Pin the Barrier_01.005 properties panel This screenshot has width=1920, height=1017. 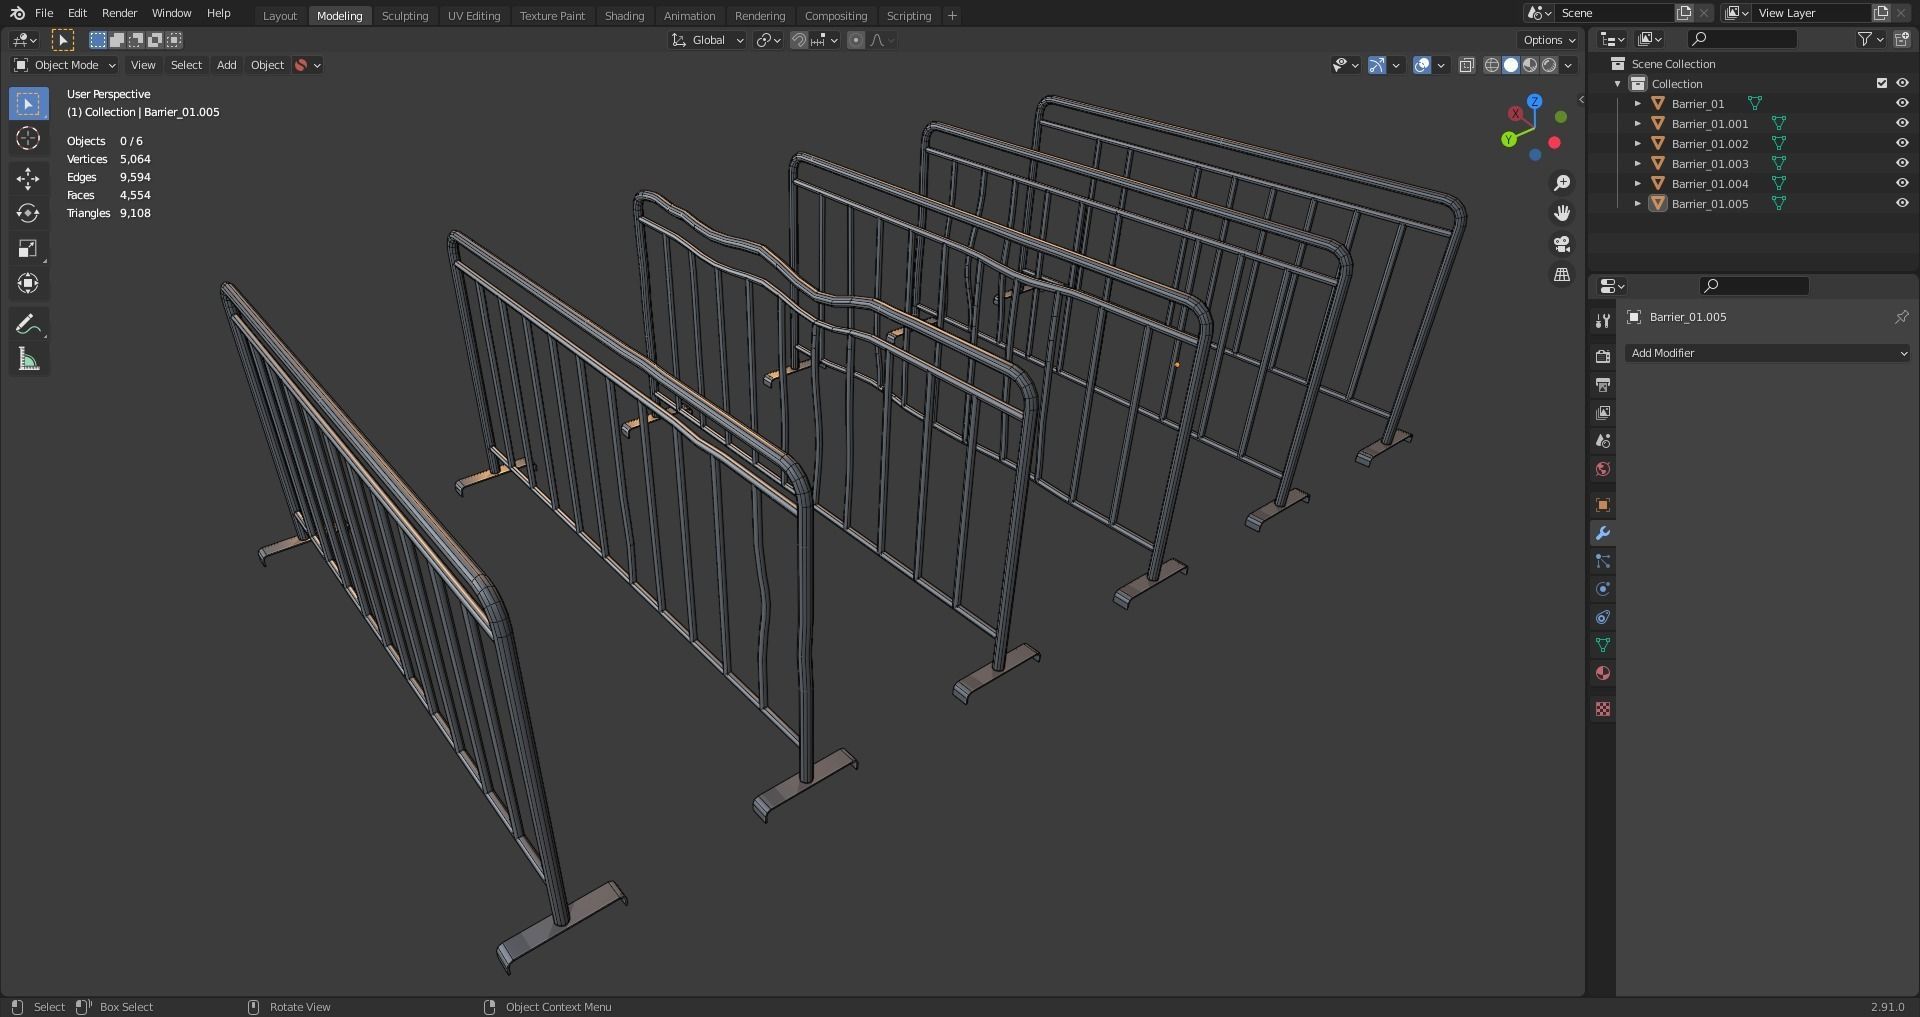coord(1901,317)
